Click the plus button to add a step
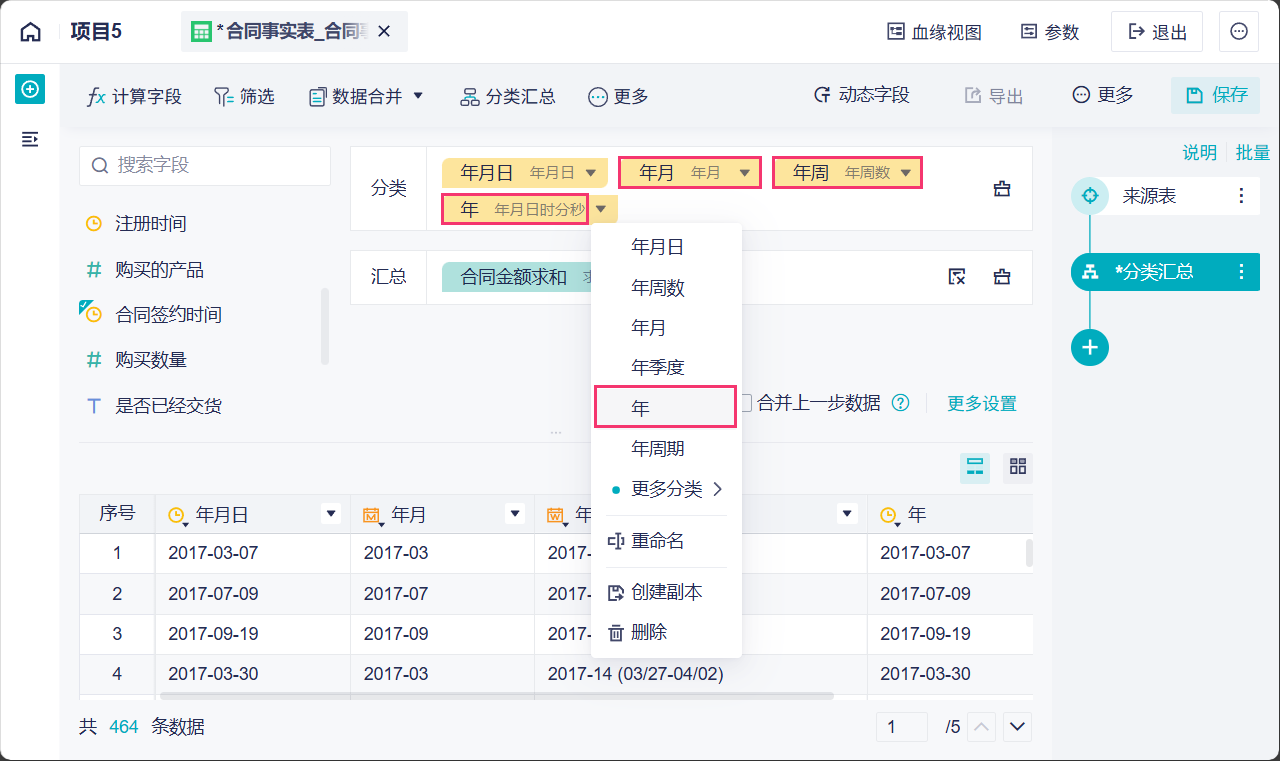 point(1090,347)
